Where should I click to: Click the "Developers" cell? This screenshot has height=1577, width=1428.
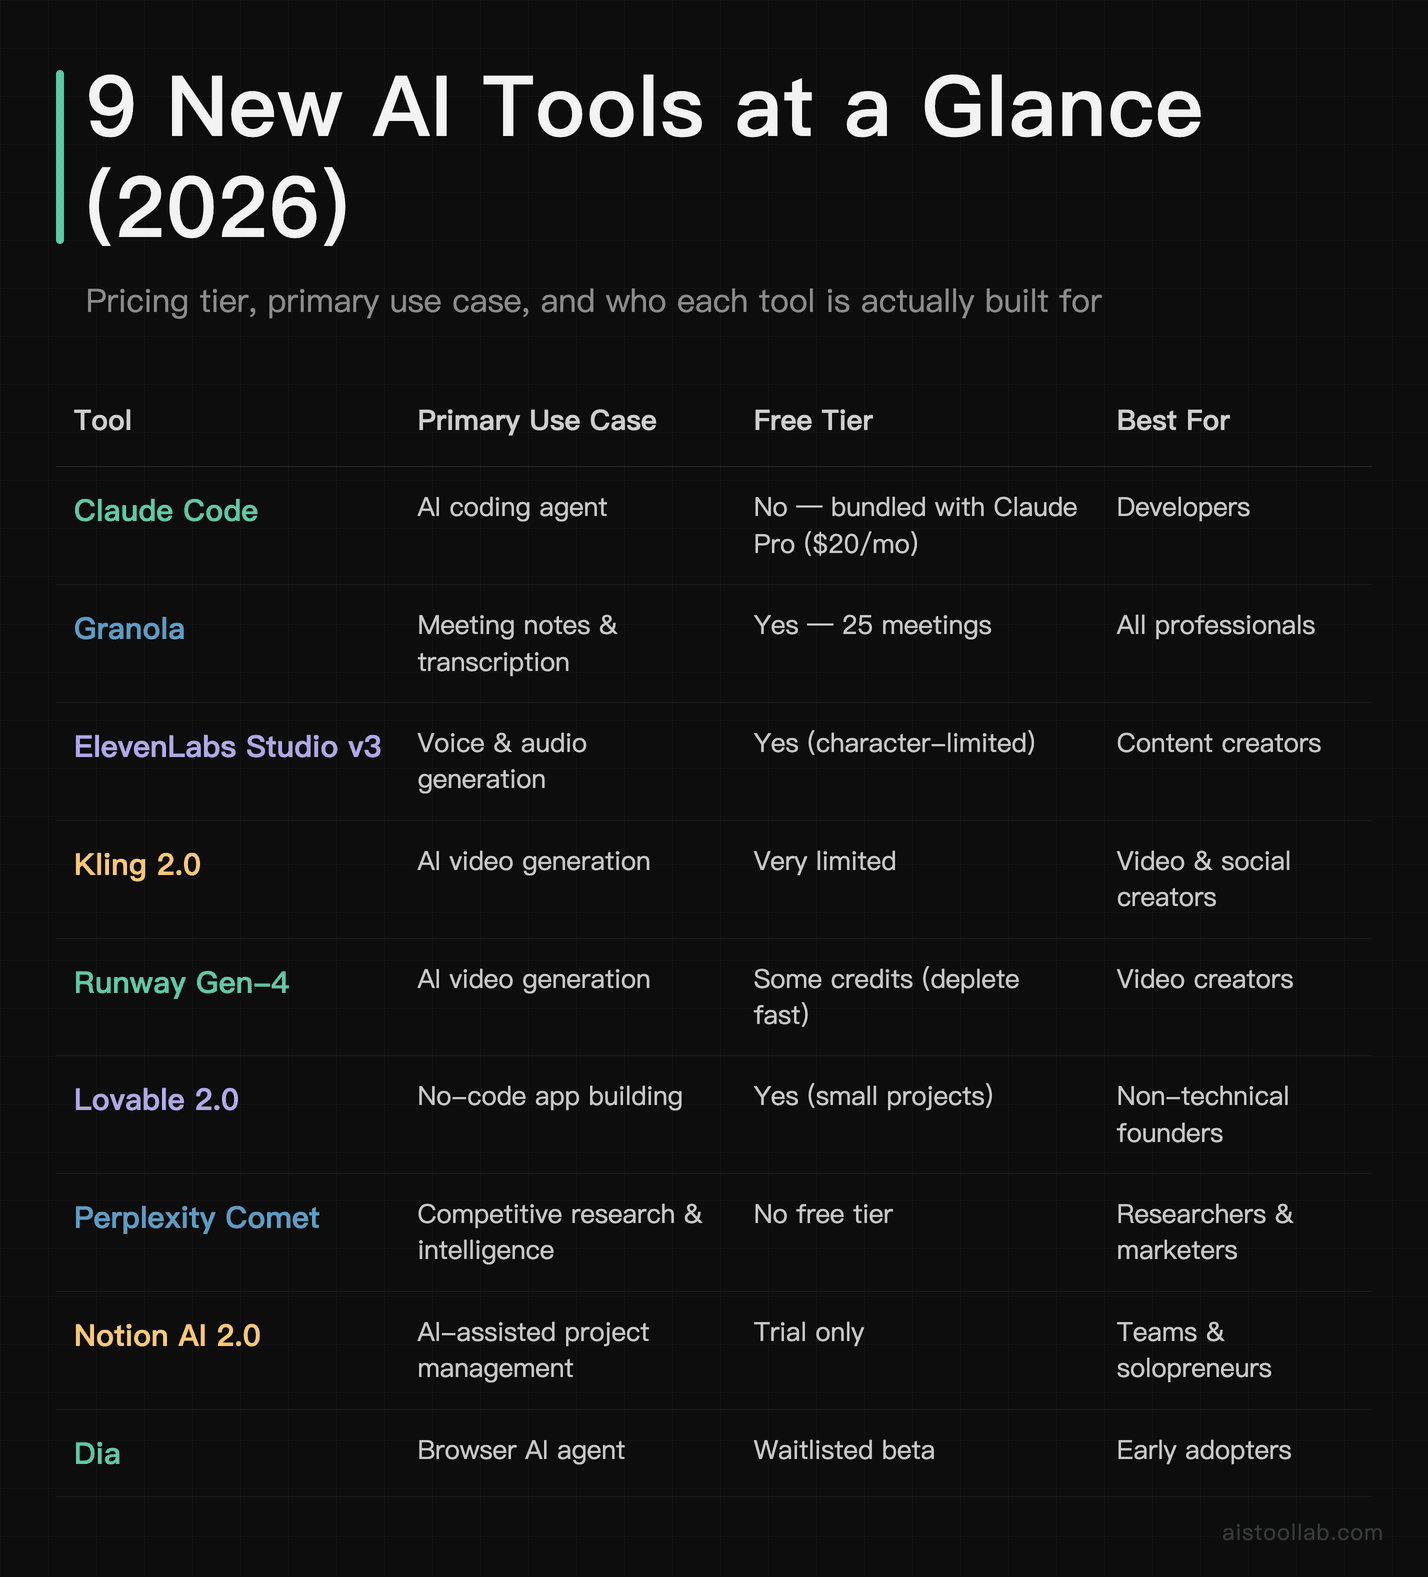[x=1183, y=508]
